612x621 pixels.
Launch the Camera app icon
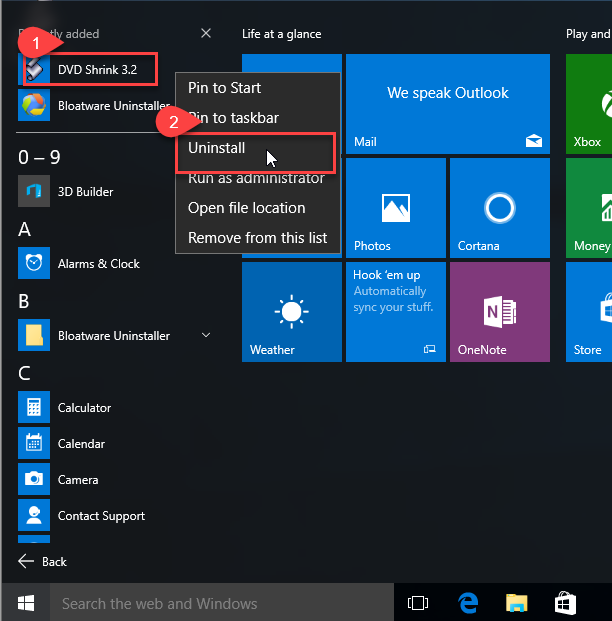(x=34, y=479)
